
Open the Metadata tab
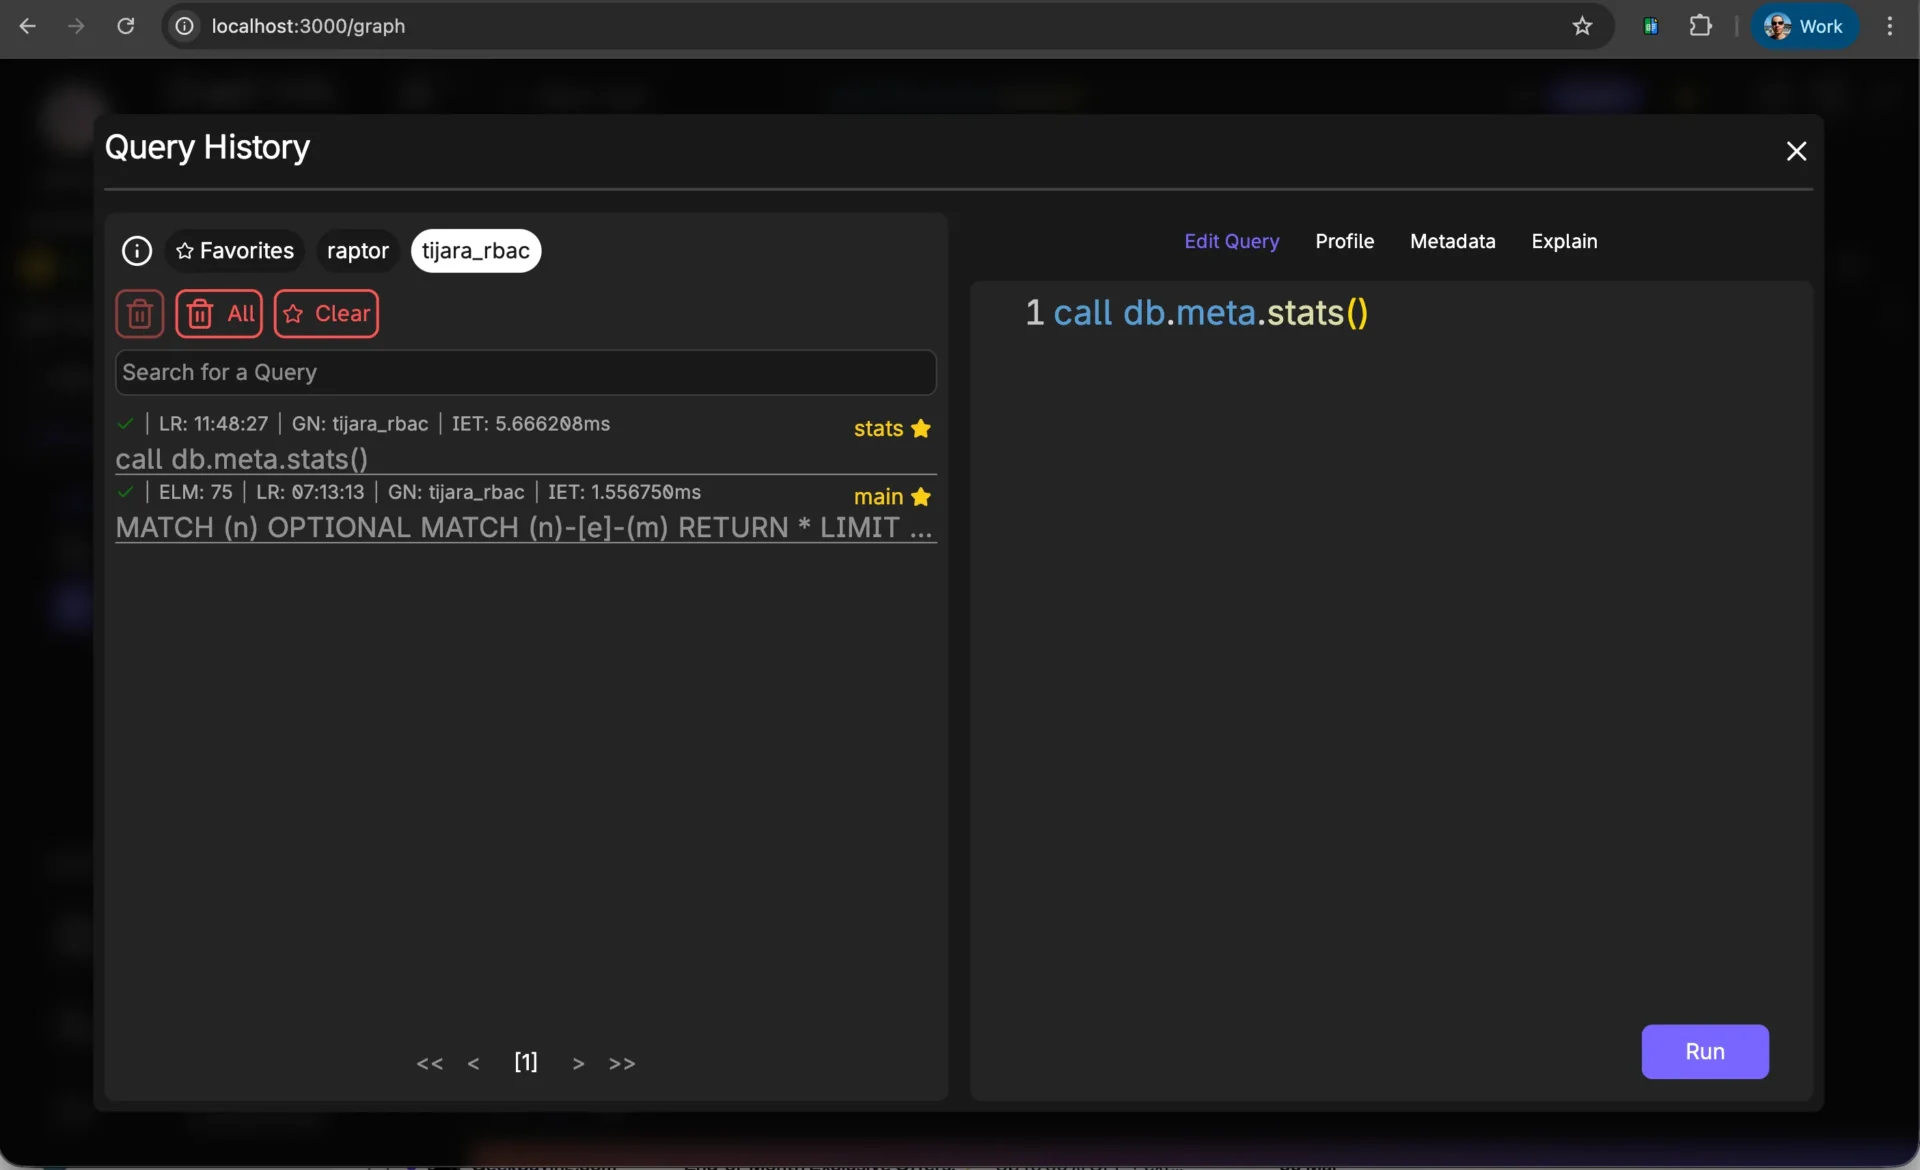pyautogui.click(x=1452, y=241)
